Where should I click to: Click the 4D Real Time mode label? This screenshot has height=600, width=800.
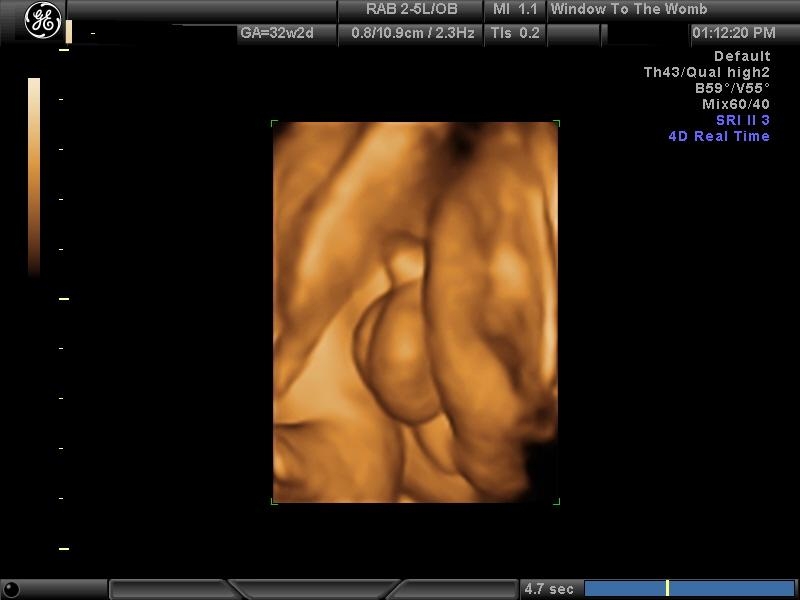pyautogui.click(x=719, y=136)
